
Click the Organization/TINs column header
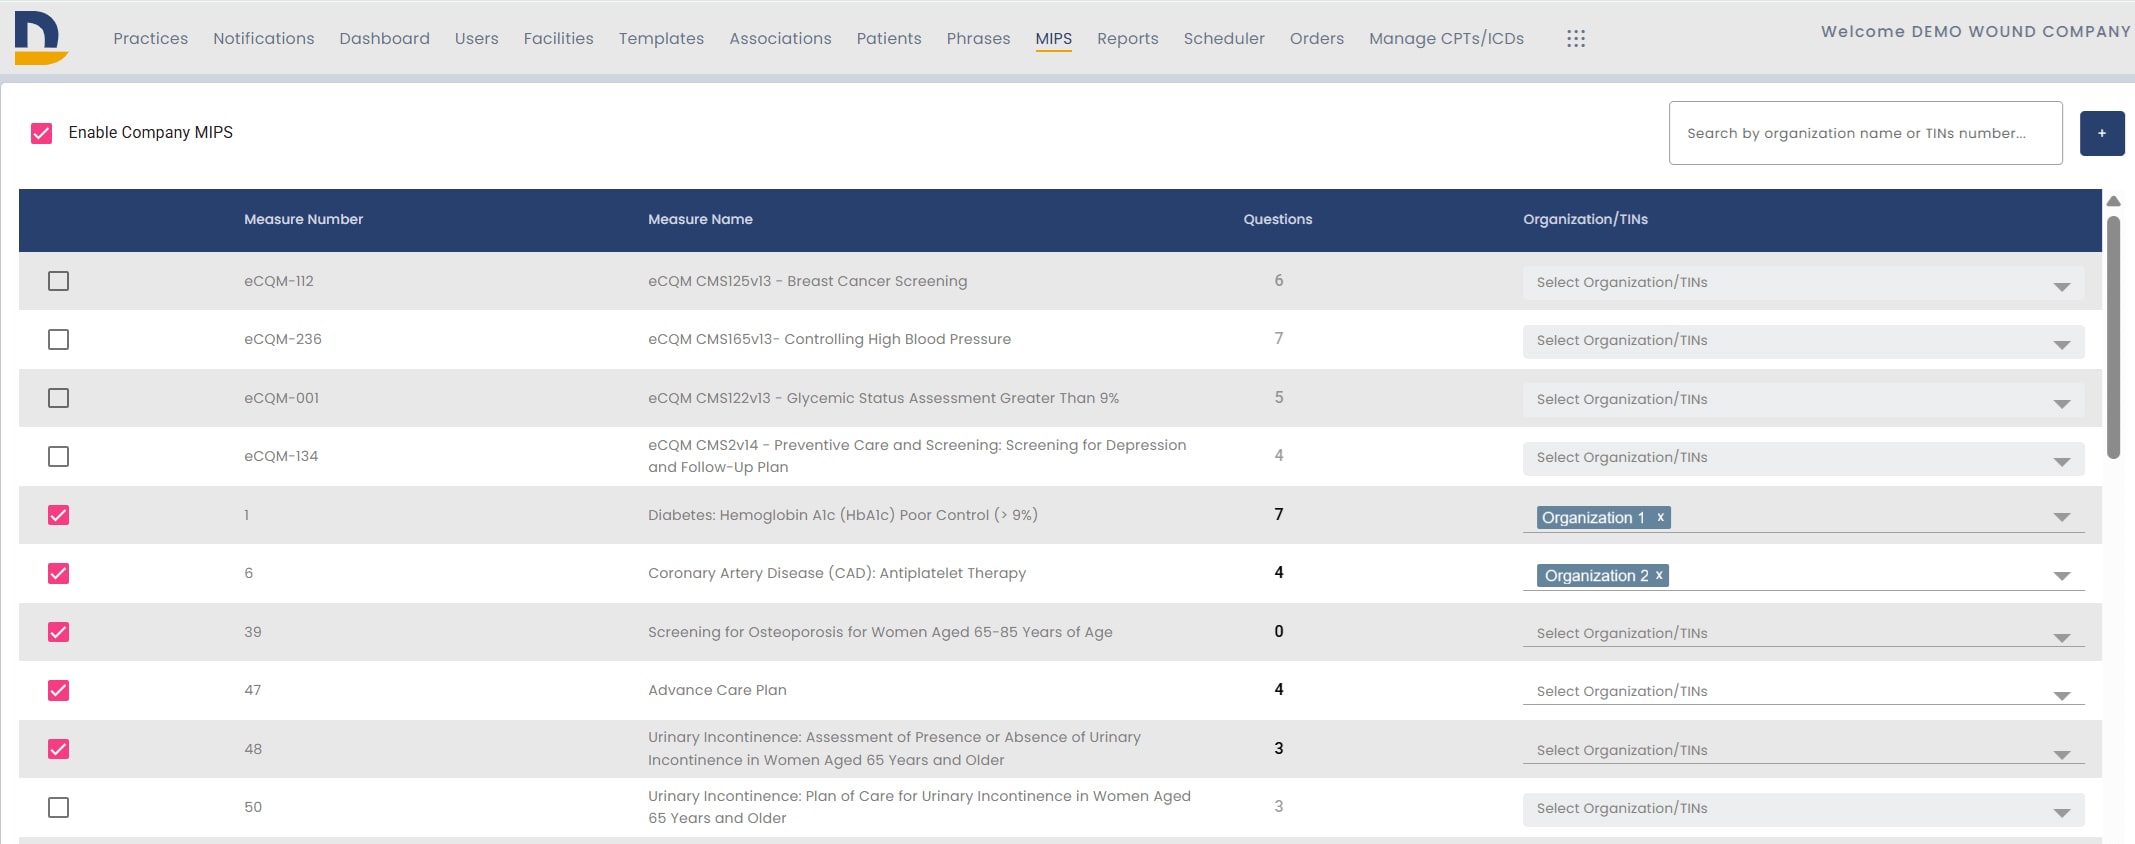pos(1585,219)
